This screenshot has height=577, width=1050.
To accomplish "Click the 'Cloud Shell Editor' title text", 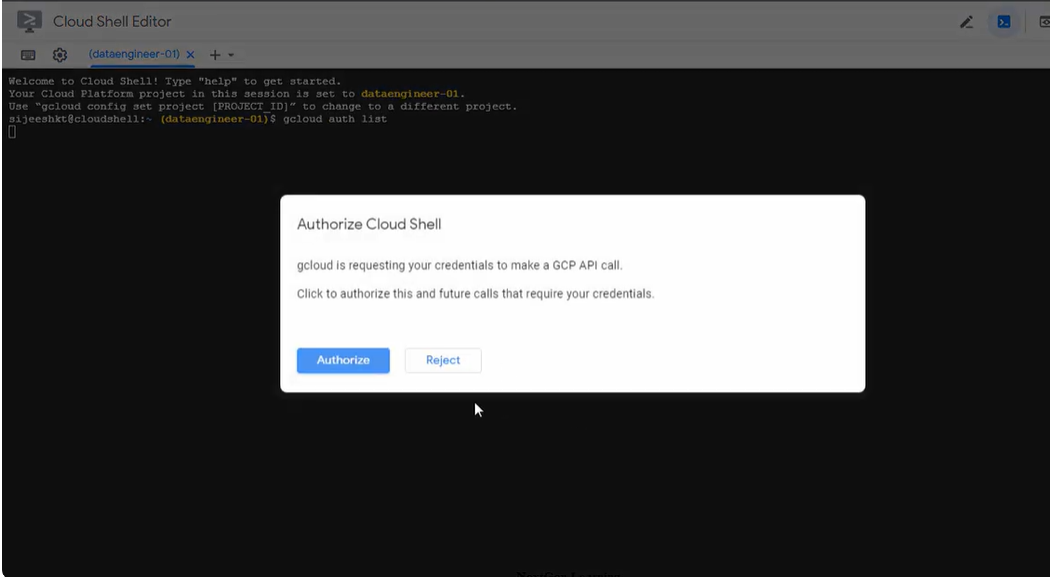I will point(112,21).
